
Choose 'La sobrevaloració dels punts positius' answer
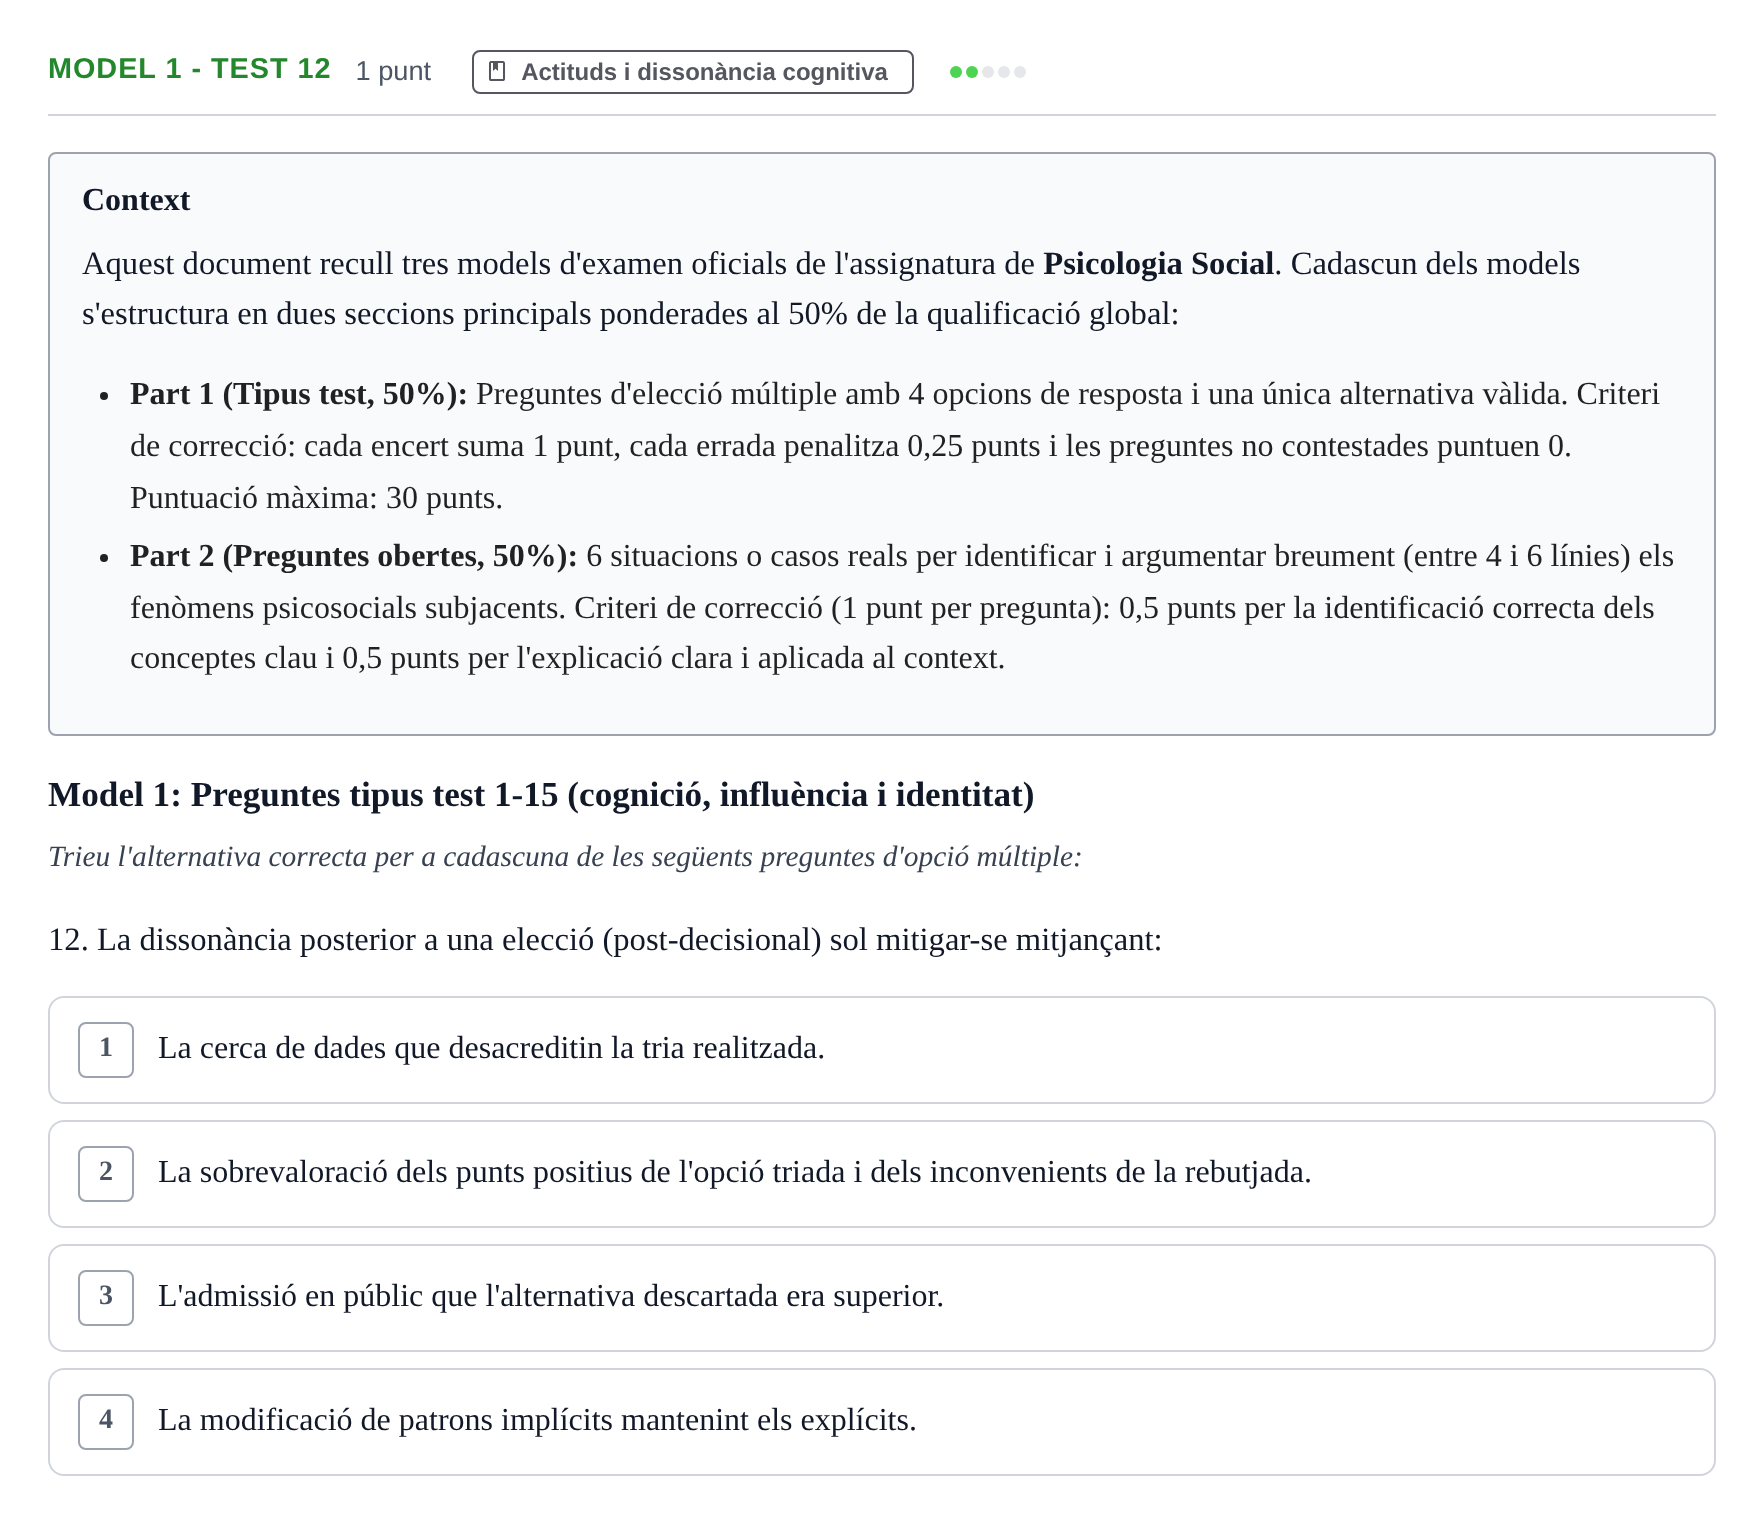click(x=882, y=1174)
